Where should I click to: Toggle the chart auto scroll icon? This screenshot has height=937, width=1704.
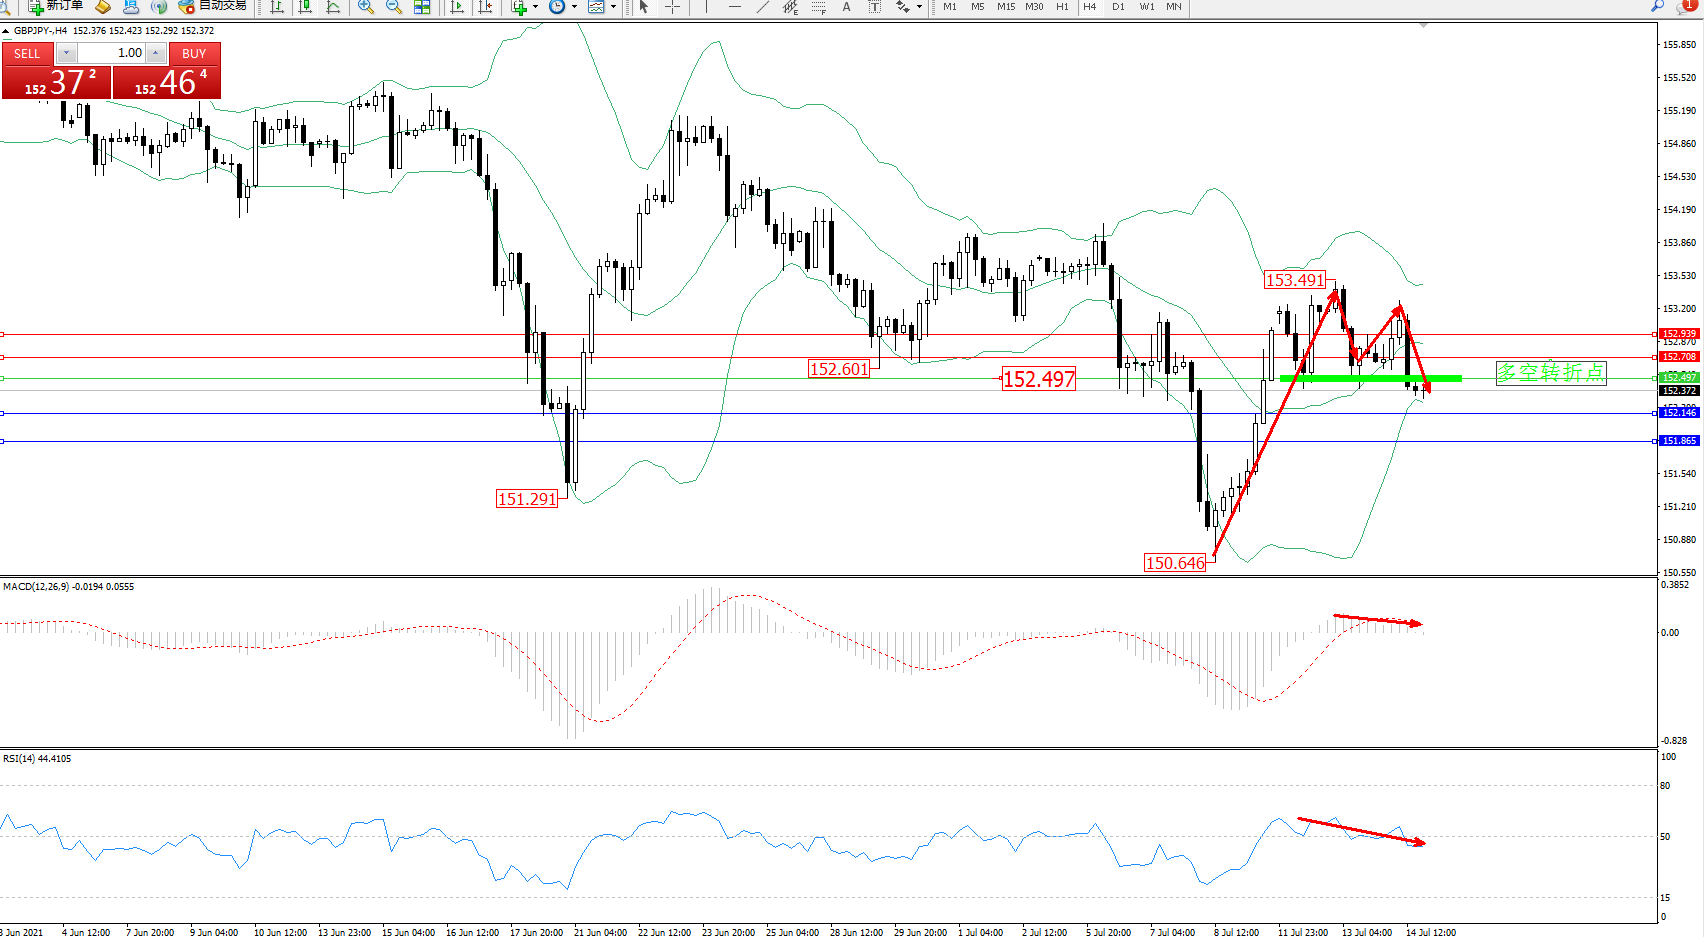coord(458,7)
